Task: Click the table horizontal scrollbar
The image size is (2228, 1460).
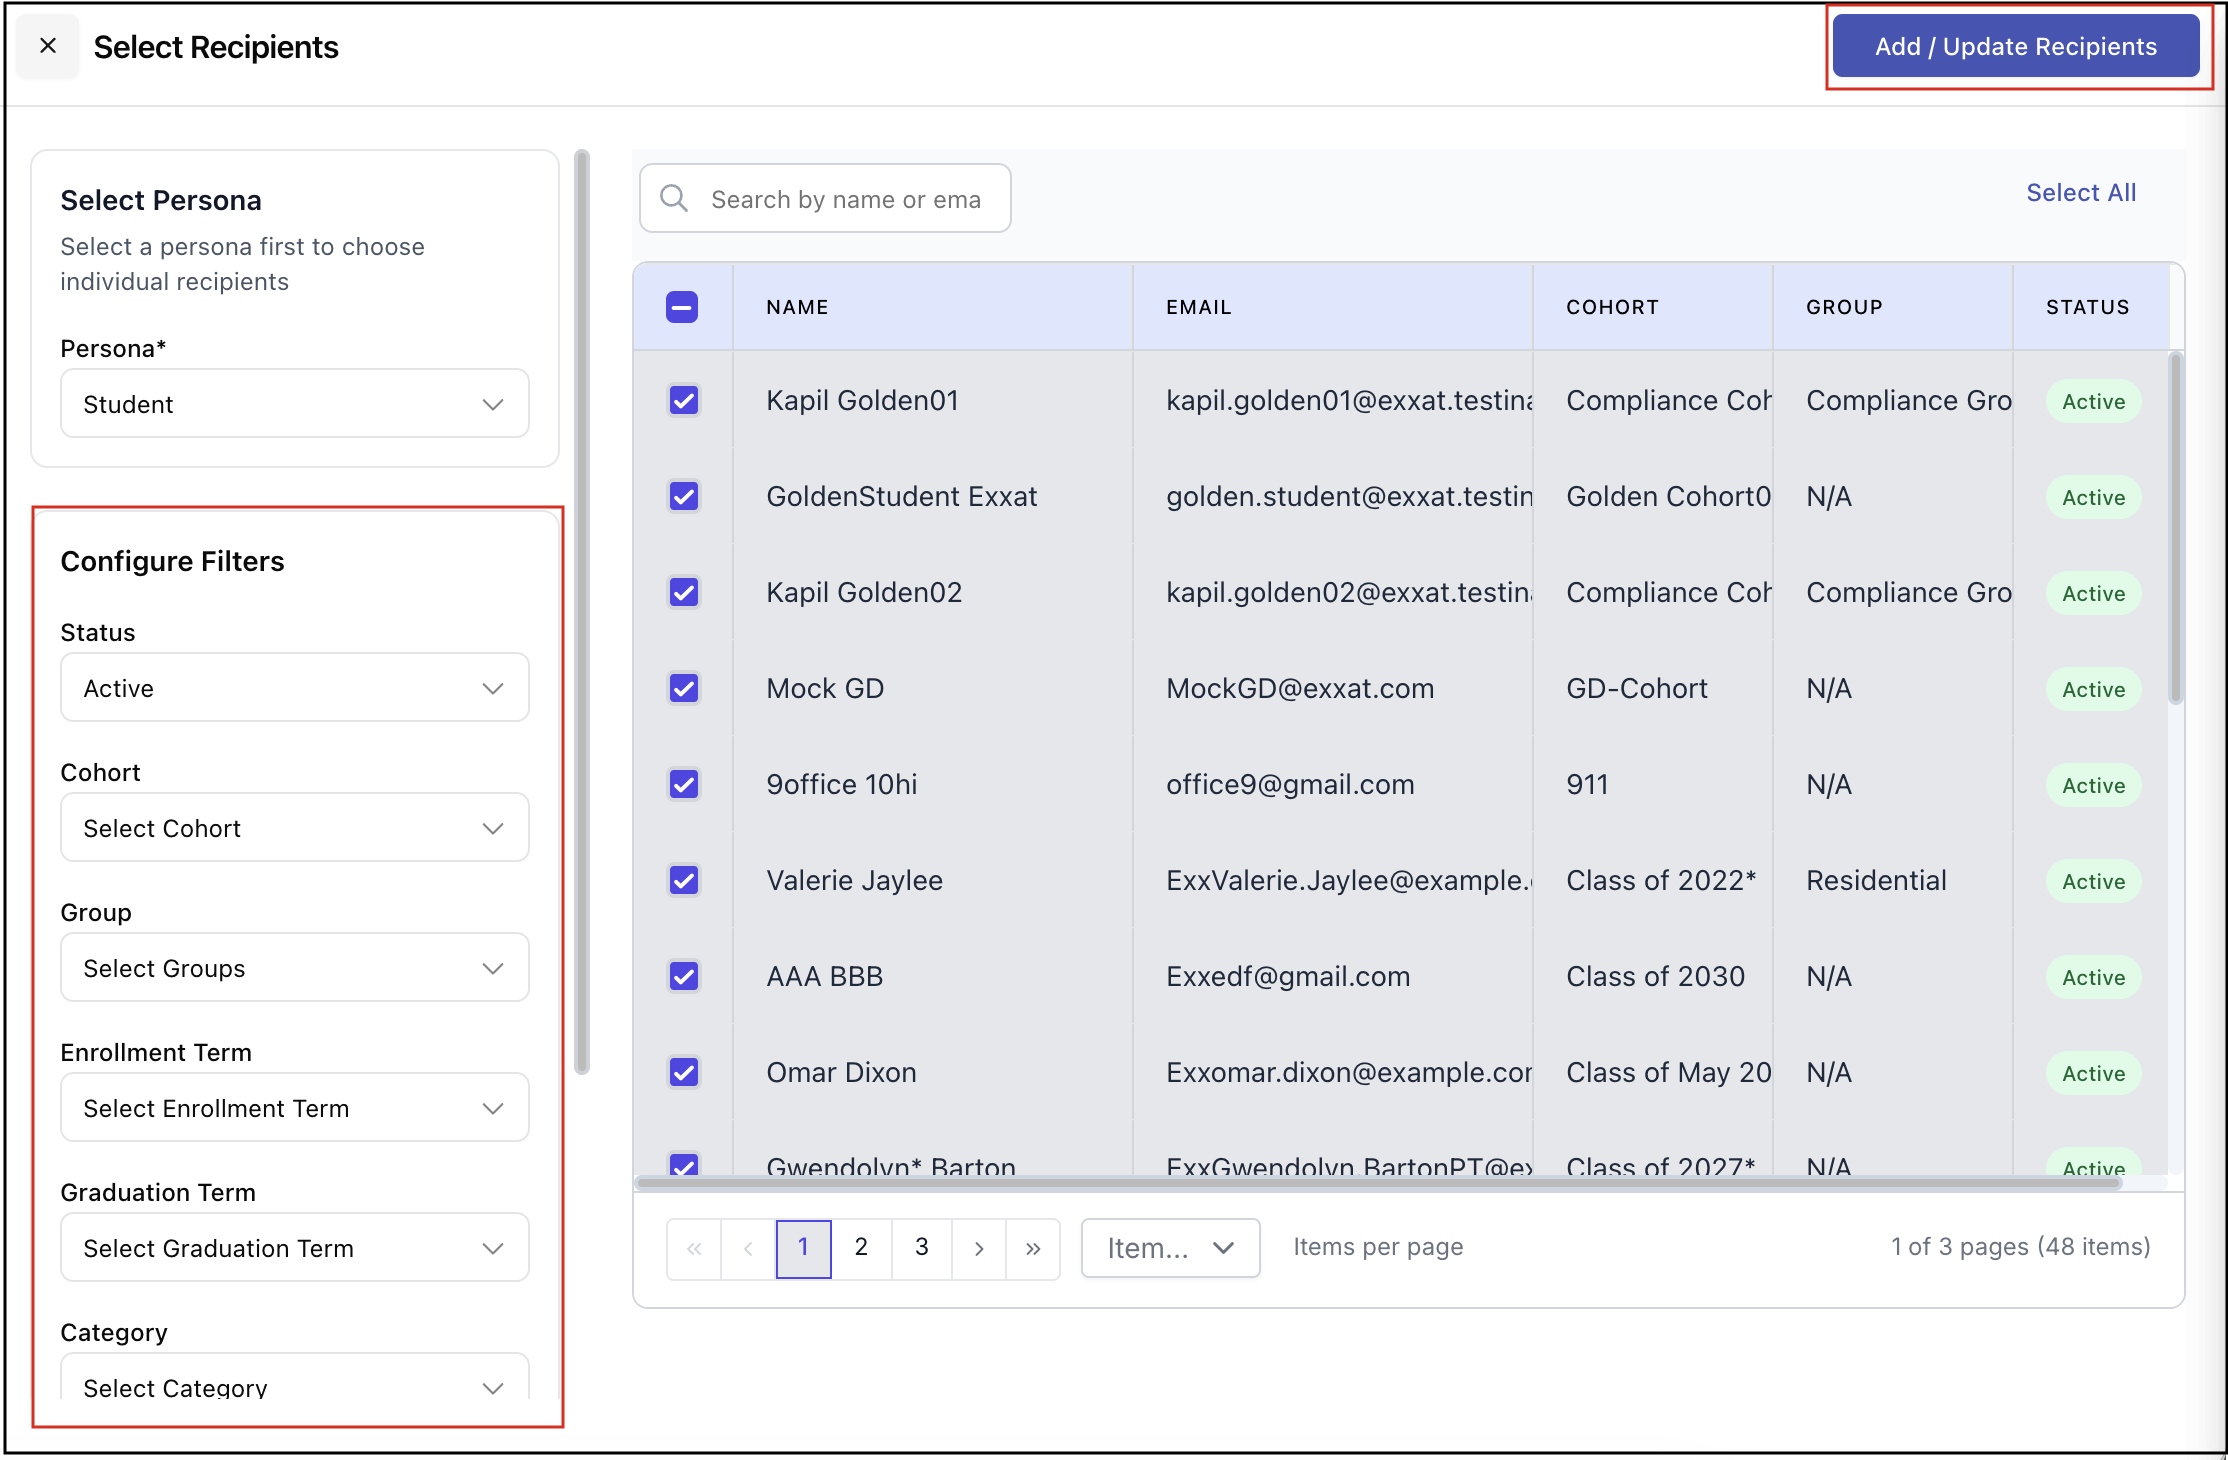Action: click(x=1378, y=1183)
